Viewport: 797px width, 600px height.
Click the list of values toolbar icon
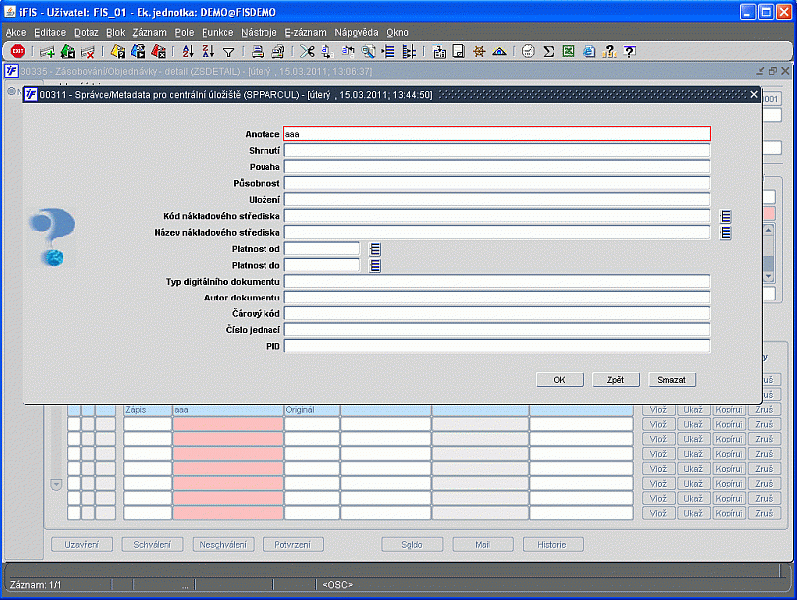tap(388, 51)
